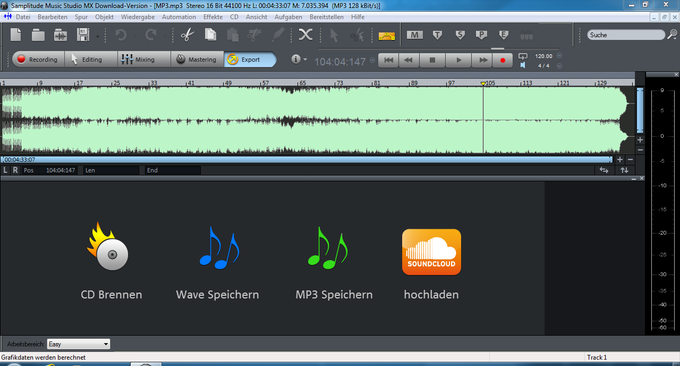Click the yellow playhead marker at bar 105

(x=483, y=83)
